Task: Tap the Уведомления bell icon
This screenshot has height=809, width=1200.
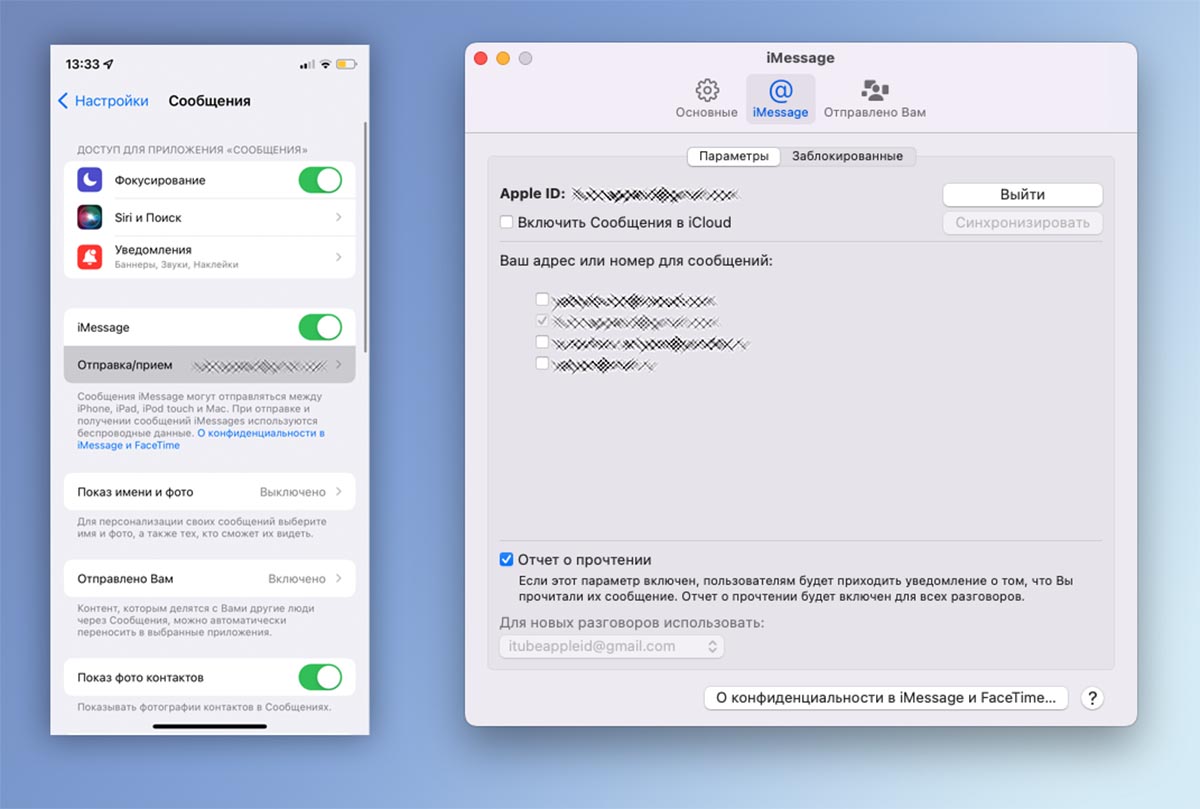Action: [90, 256]
